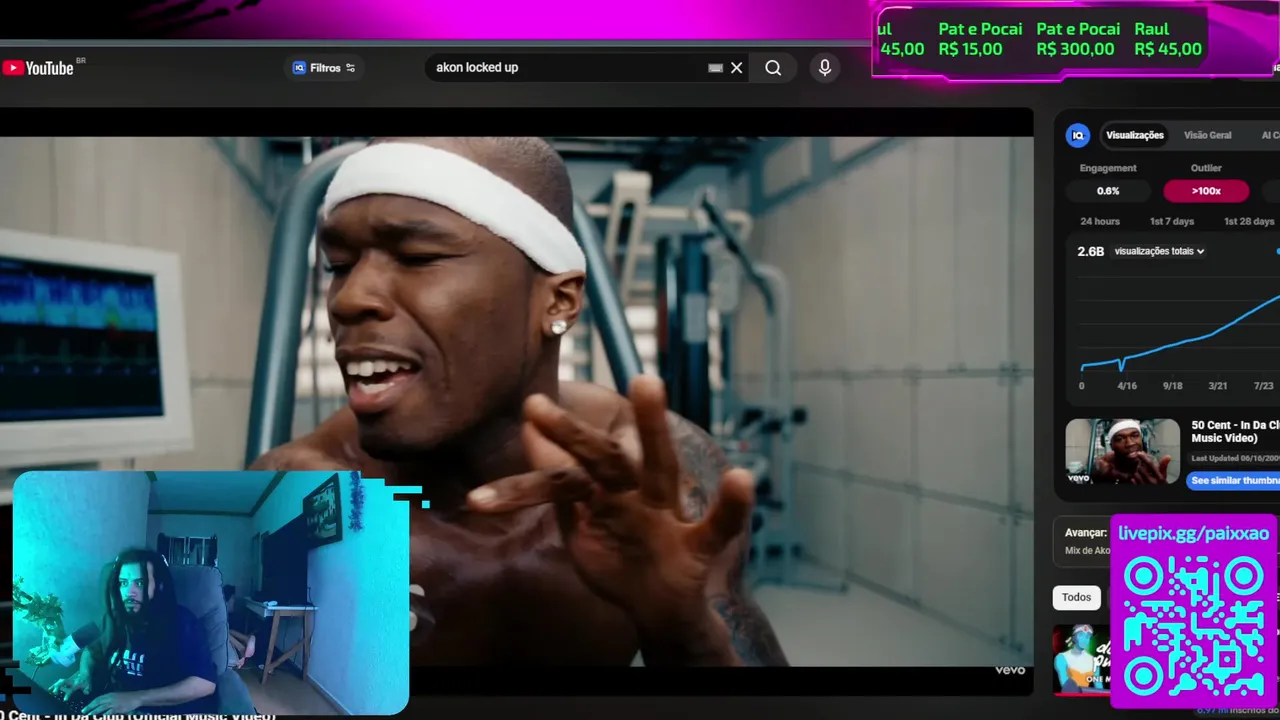Open the suggested video thumbnail below Todos
Screen dimensions: 1280x720
point(1082,658)
